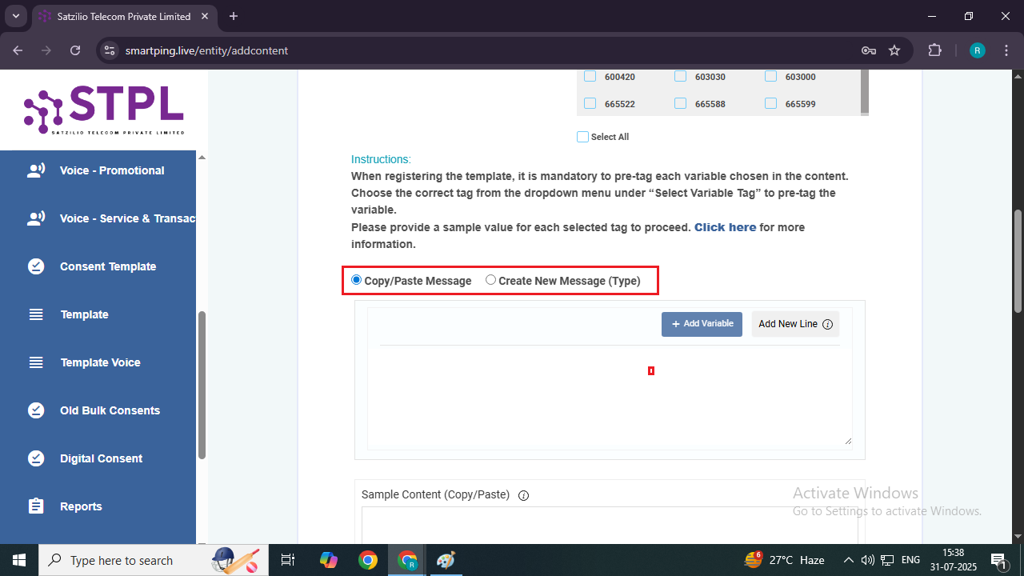This screenshot has width=1024, height=576.
Task: Click the Sample Content input box
Action: pos(610,525)
